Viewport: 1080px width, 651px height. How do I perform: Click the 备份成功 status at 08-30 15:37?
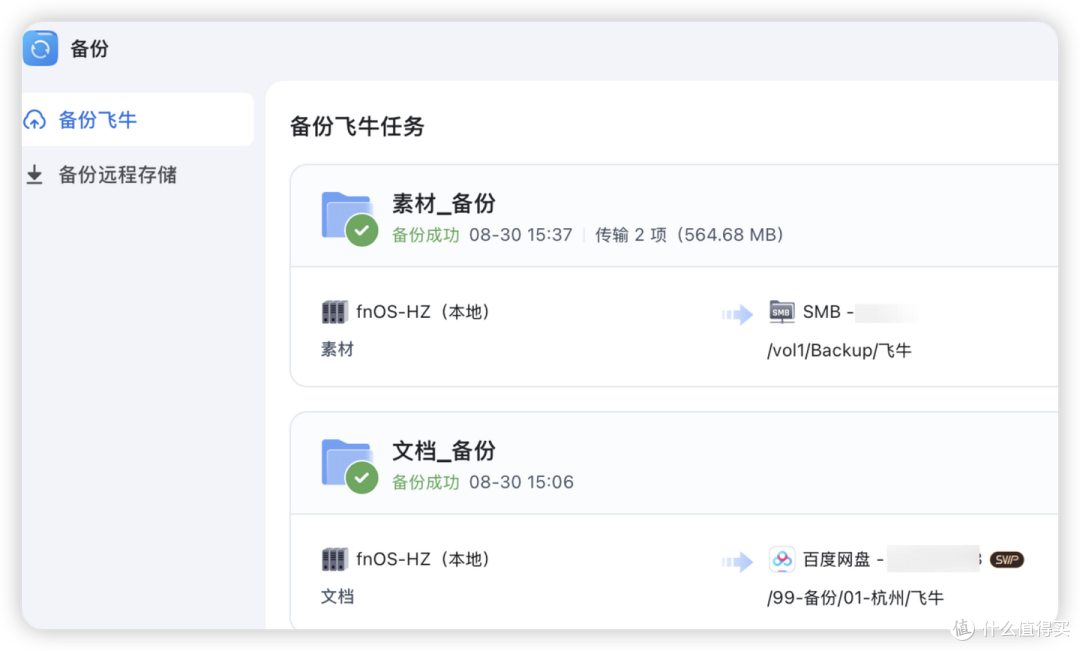[x=426, y=235]
